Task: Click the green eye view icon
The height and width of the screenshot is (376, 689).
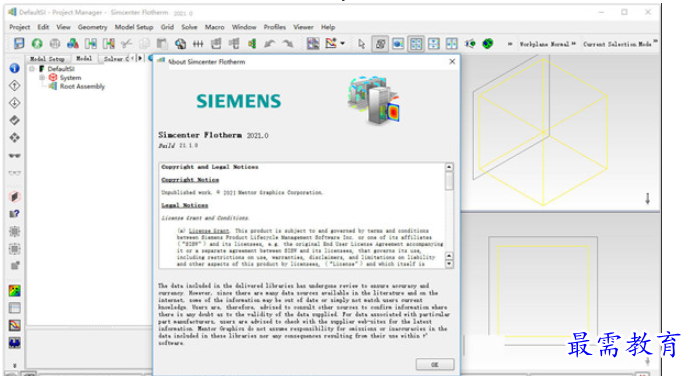Action: click(x=470, y=44)
